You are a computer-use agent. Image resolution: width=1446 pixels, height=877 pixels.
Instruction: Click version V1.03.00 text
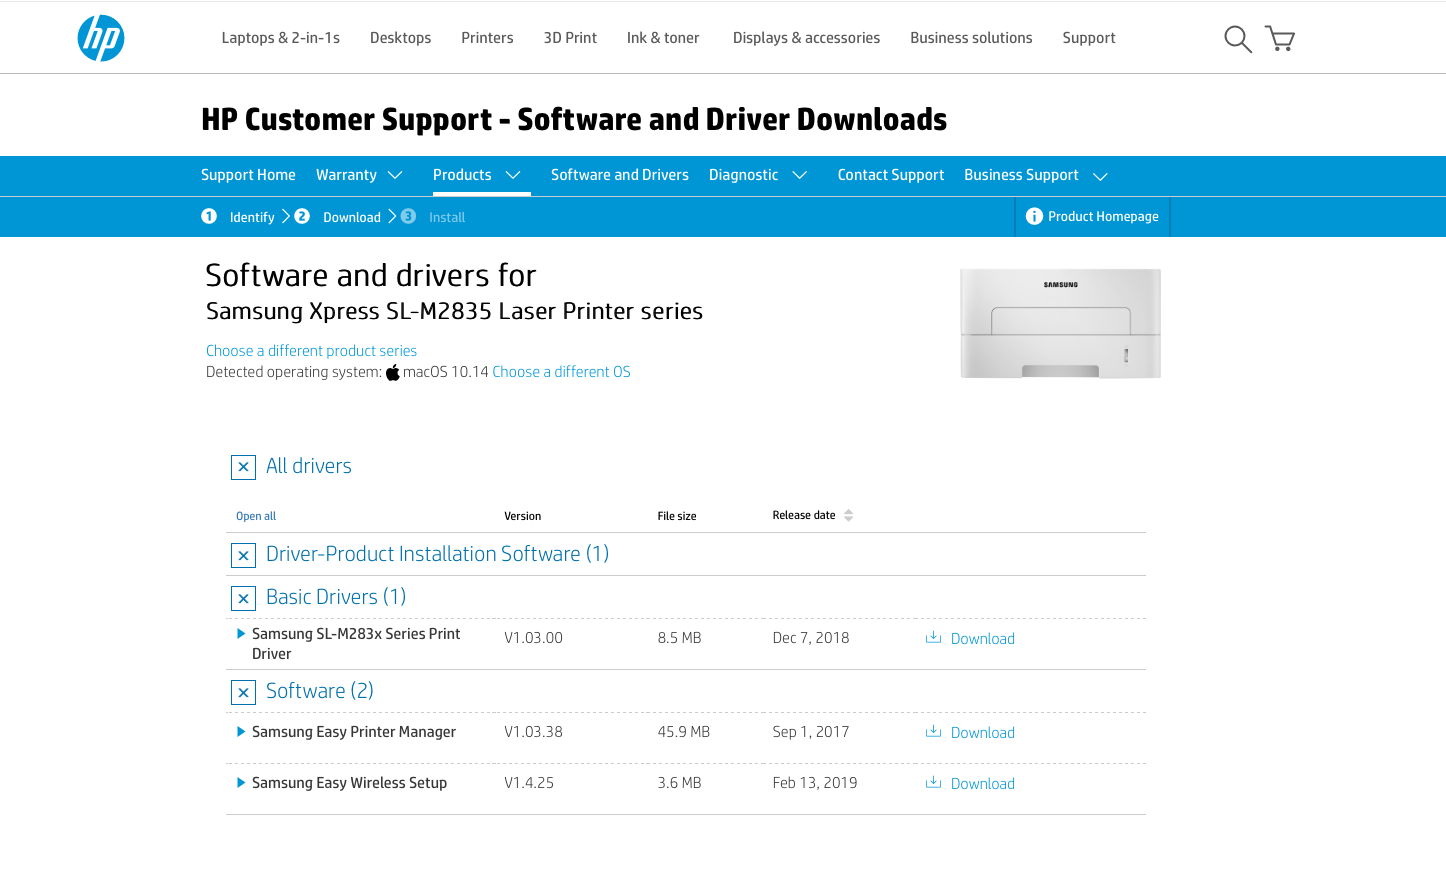pyautogui.click(x=534, y=638)
